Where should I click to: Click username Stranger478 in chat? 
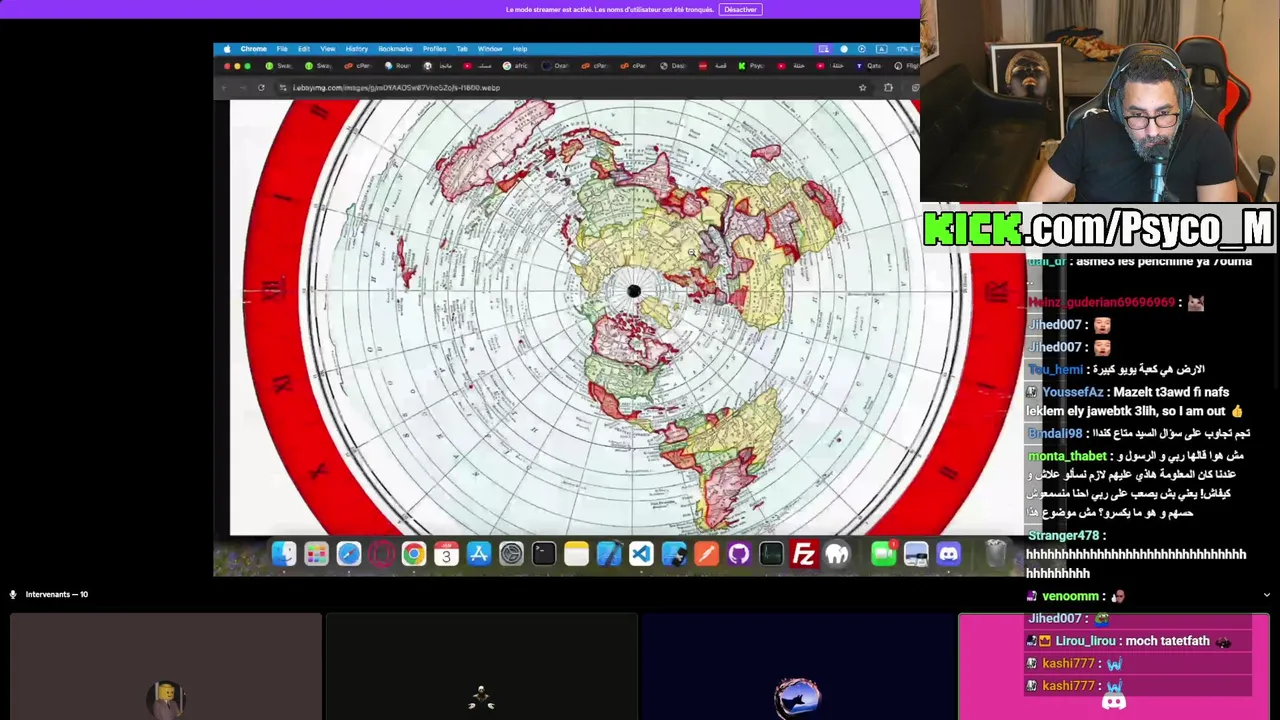tap(1063, 536)
